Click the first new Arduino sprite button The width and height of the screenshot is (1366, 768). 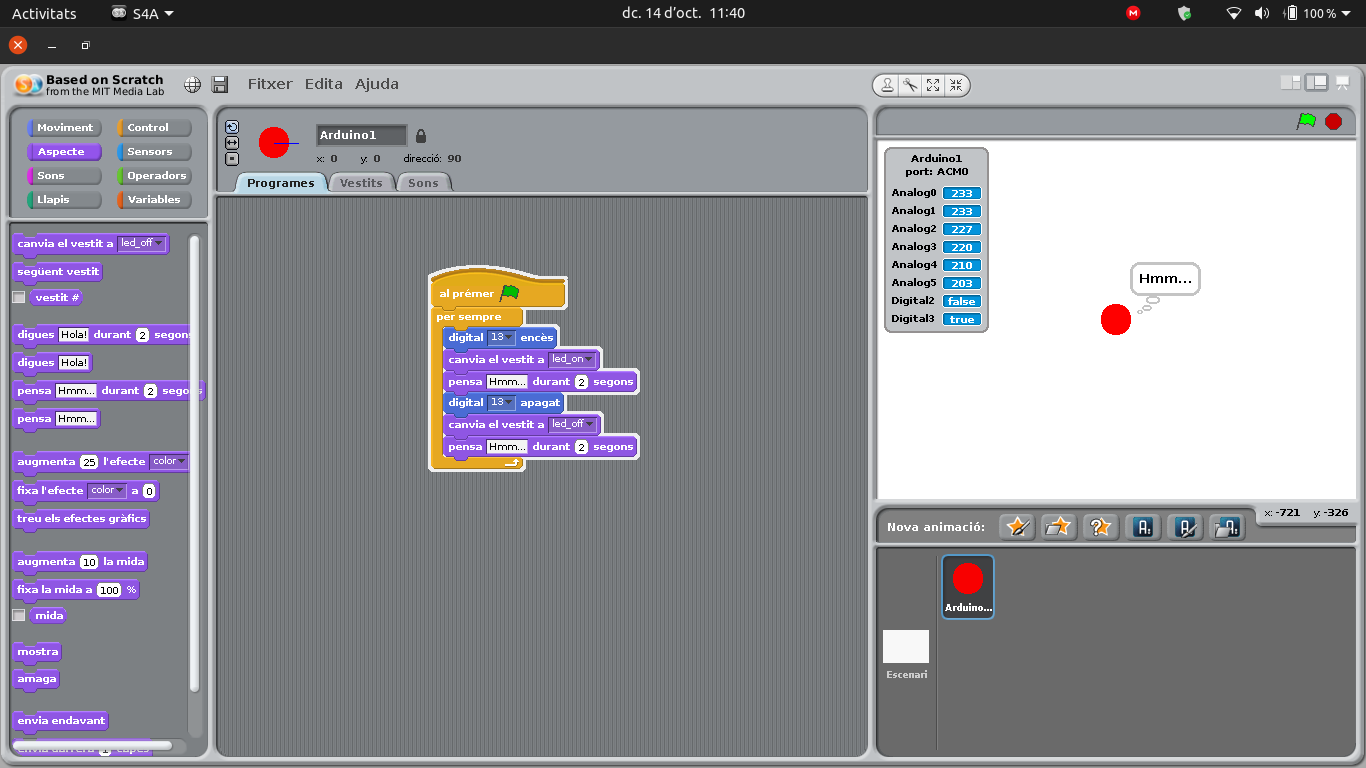pos(1143,526)
